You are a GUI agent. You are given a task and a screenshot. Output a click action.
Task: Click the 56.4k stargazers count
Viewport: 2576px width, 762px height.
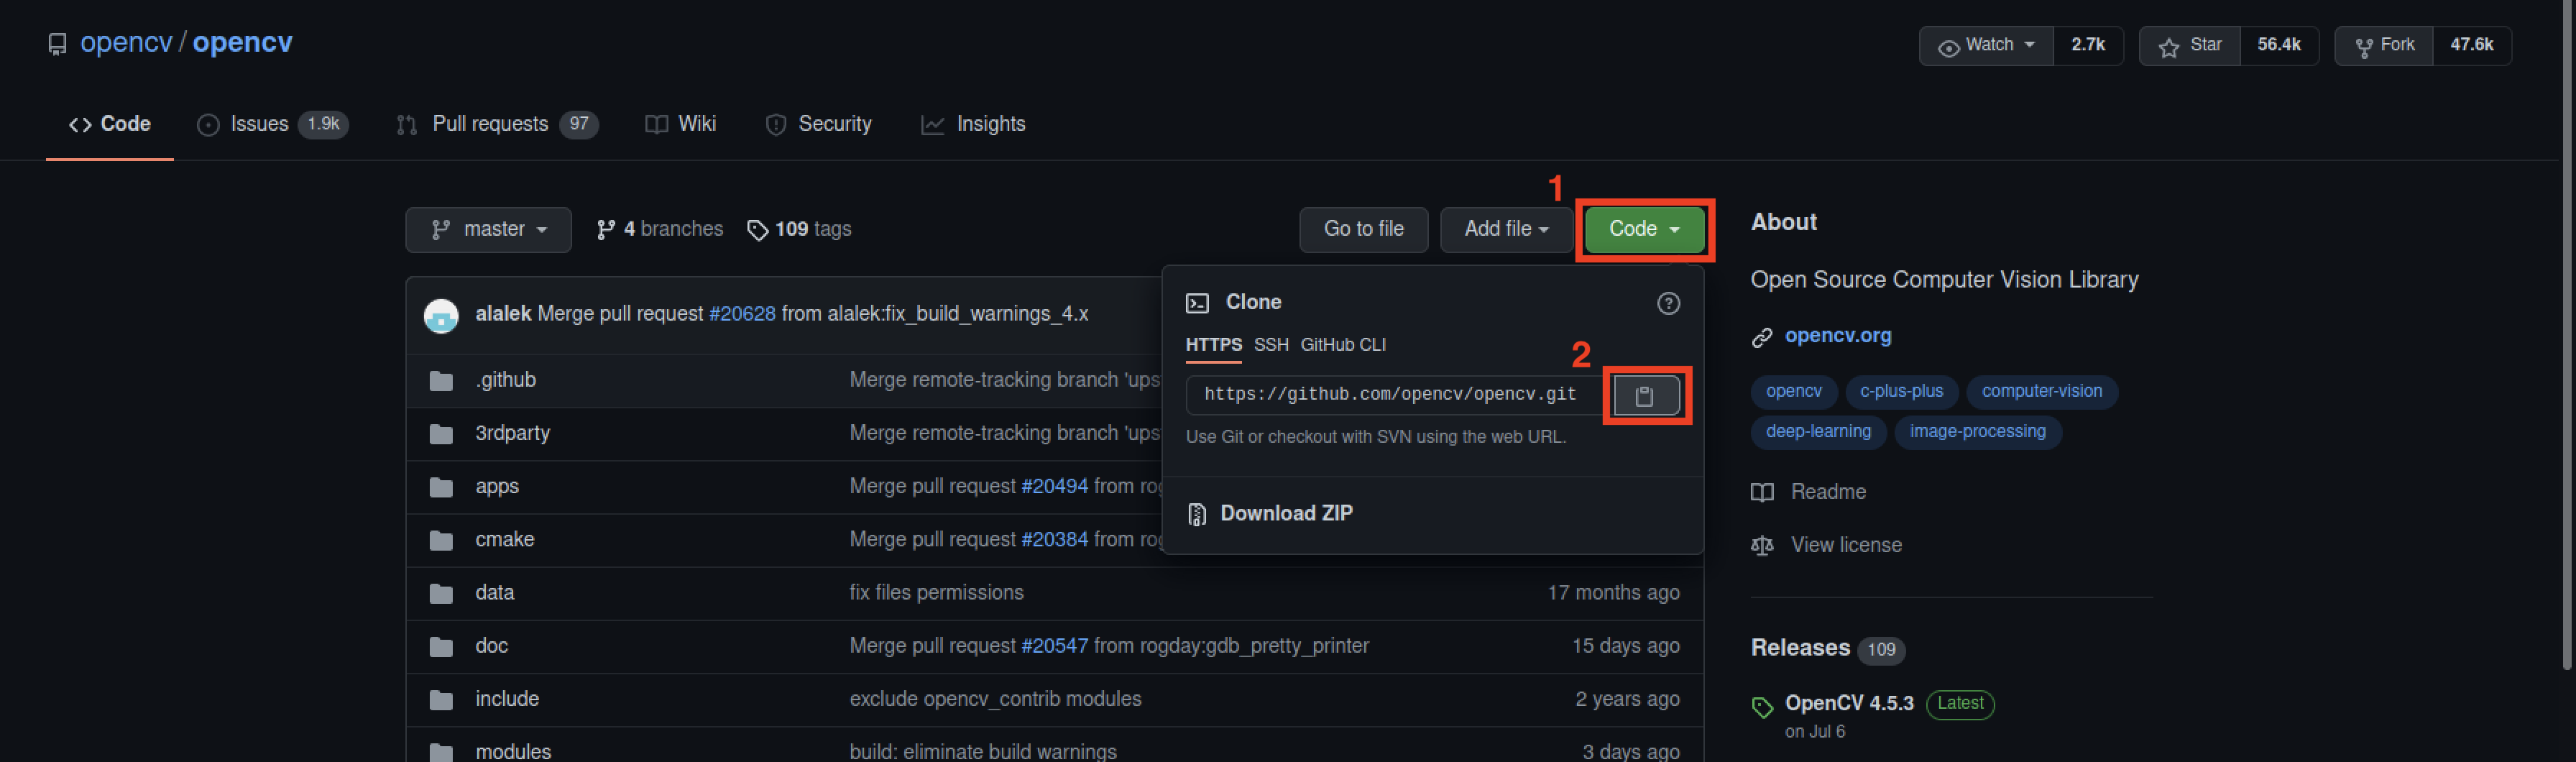[x=2279, y=45]
